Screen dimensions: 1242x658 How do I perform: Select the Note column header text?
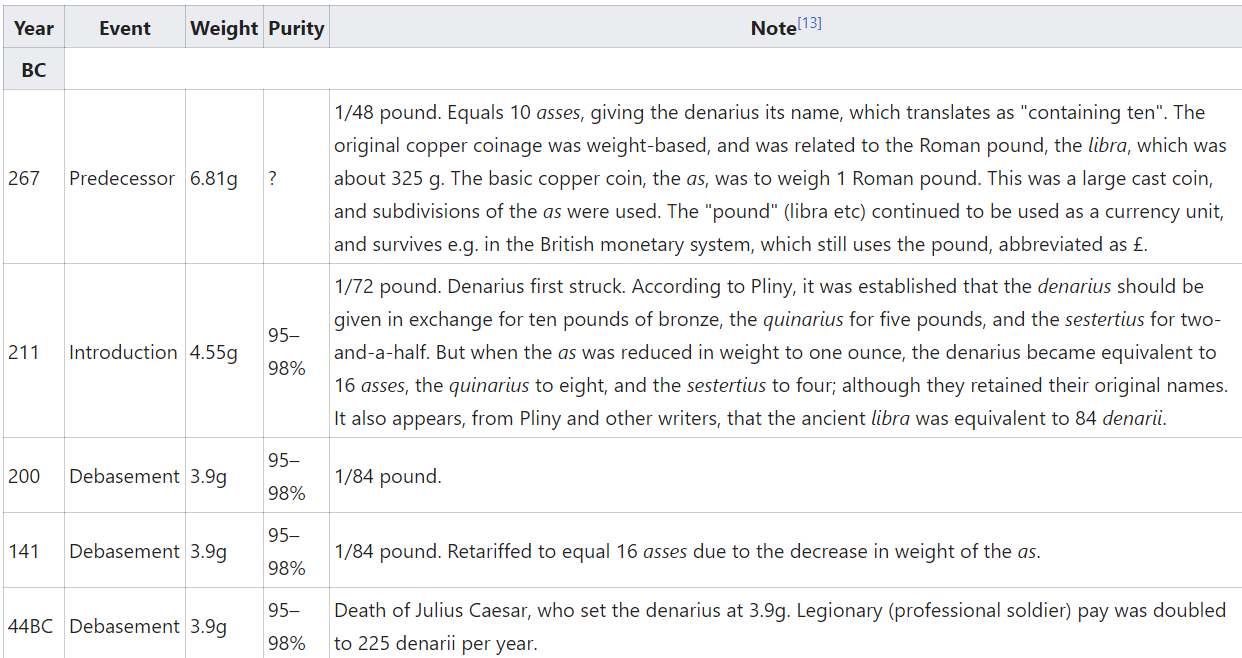(x=773, y=28)
